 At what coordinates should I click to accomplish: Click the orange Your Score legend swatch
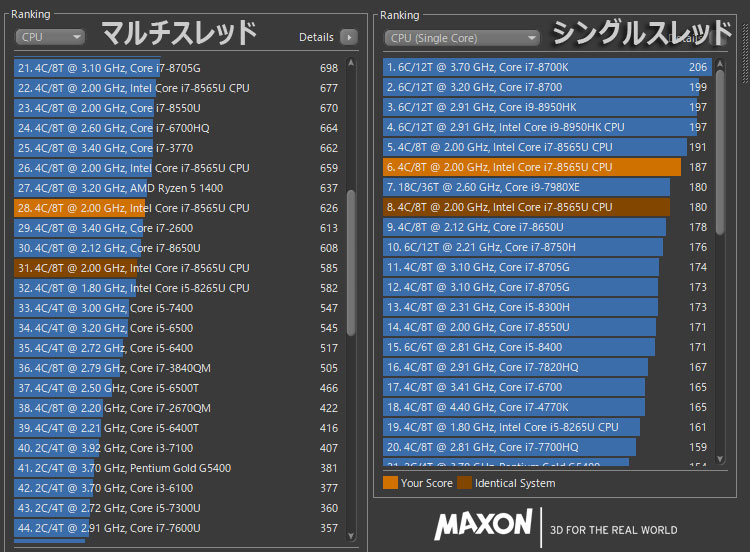[x=390, y=483]
